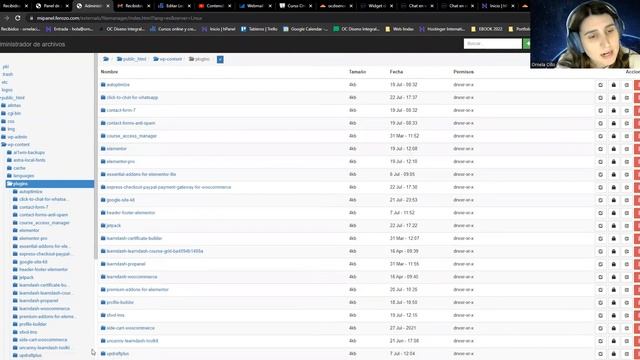Click the red delete button in the header-footer-elementor row

click(x=637, y=213)
